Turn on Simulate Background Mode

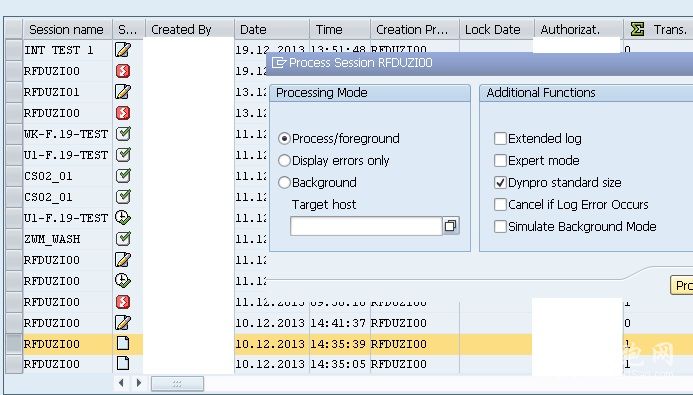[500, 227]
